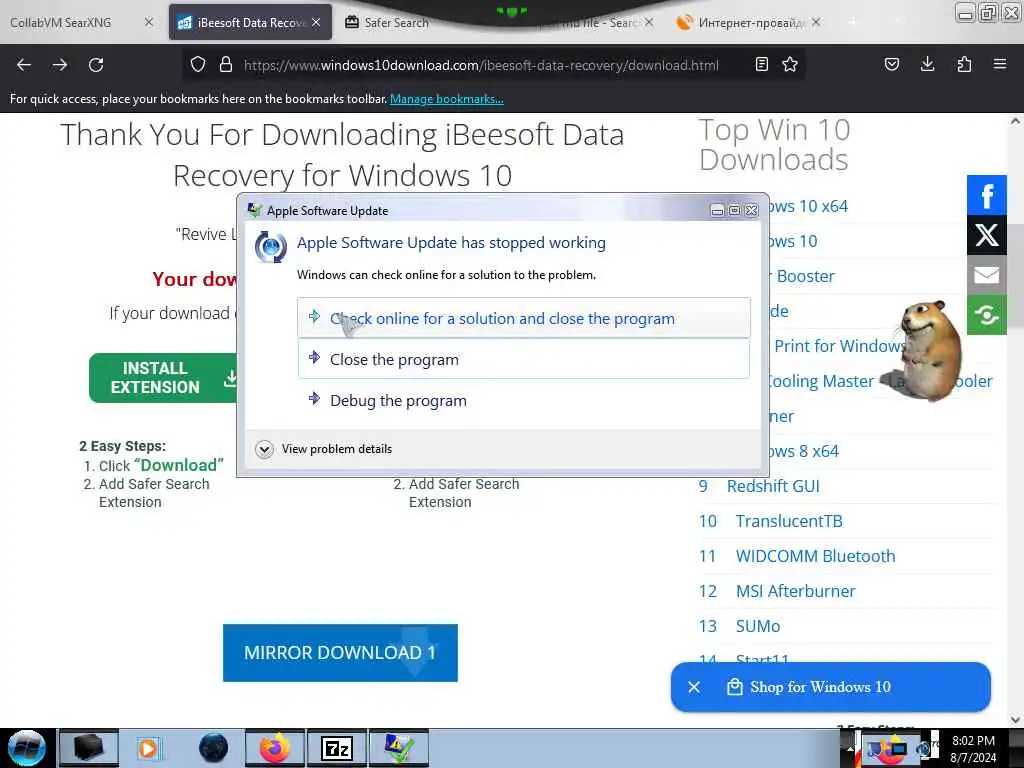Open the WIDCOMM Bluetooth link
Viewport: 1024px width, 768px height.
[x=816, y=556]
